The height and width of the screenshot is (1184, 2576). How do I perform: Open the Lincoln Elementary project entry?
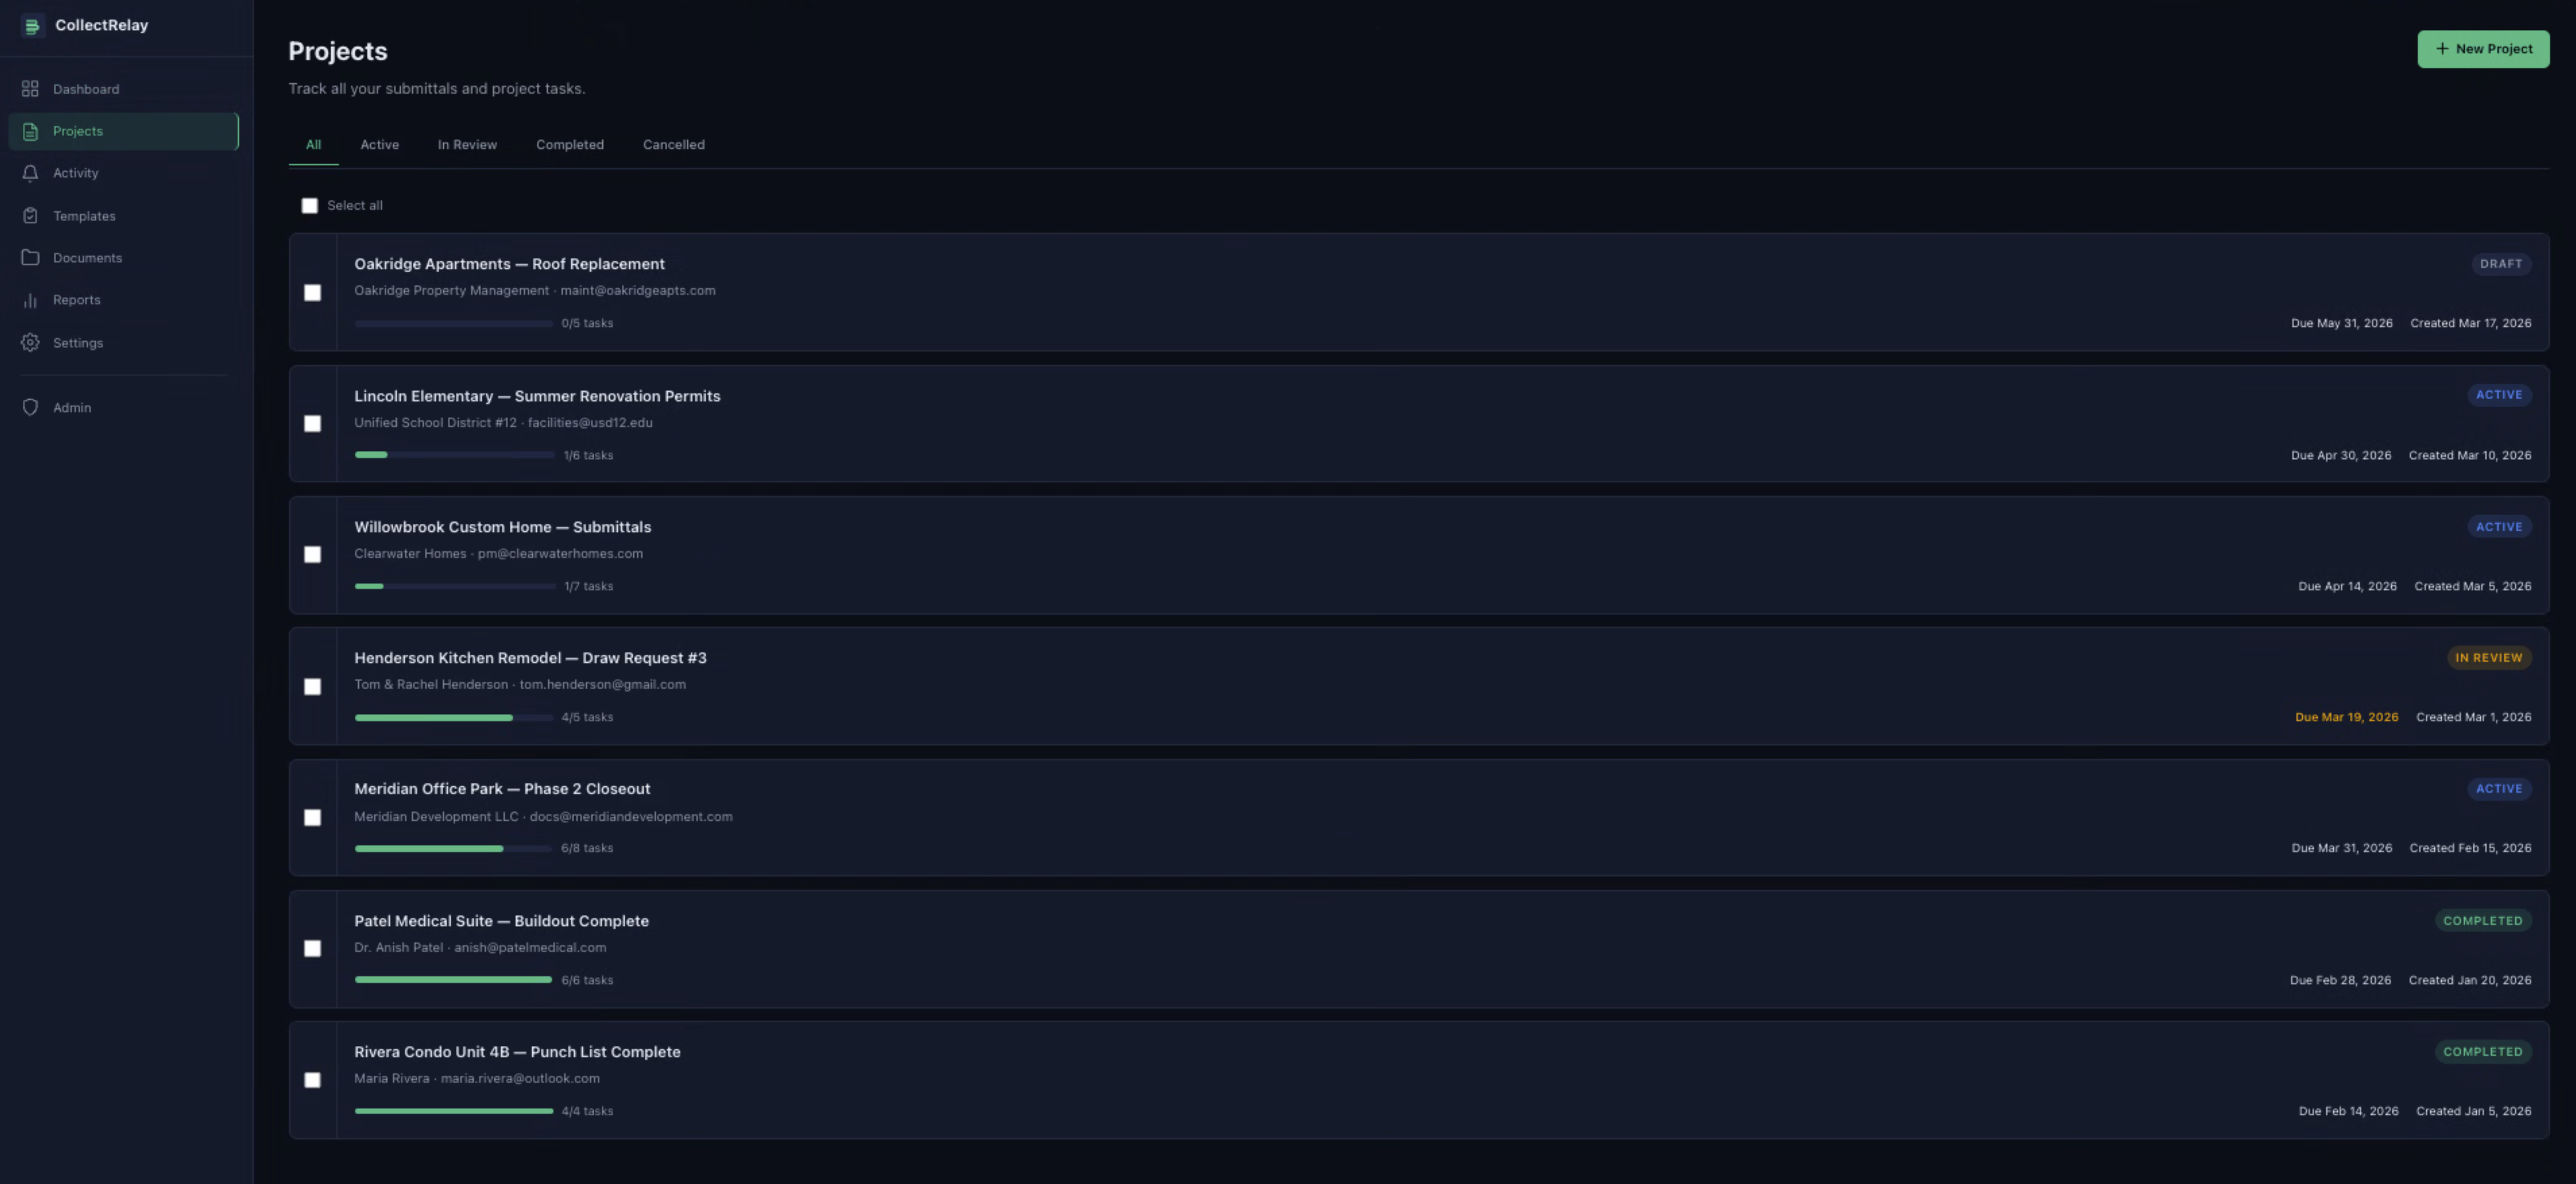(537, 396)
